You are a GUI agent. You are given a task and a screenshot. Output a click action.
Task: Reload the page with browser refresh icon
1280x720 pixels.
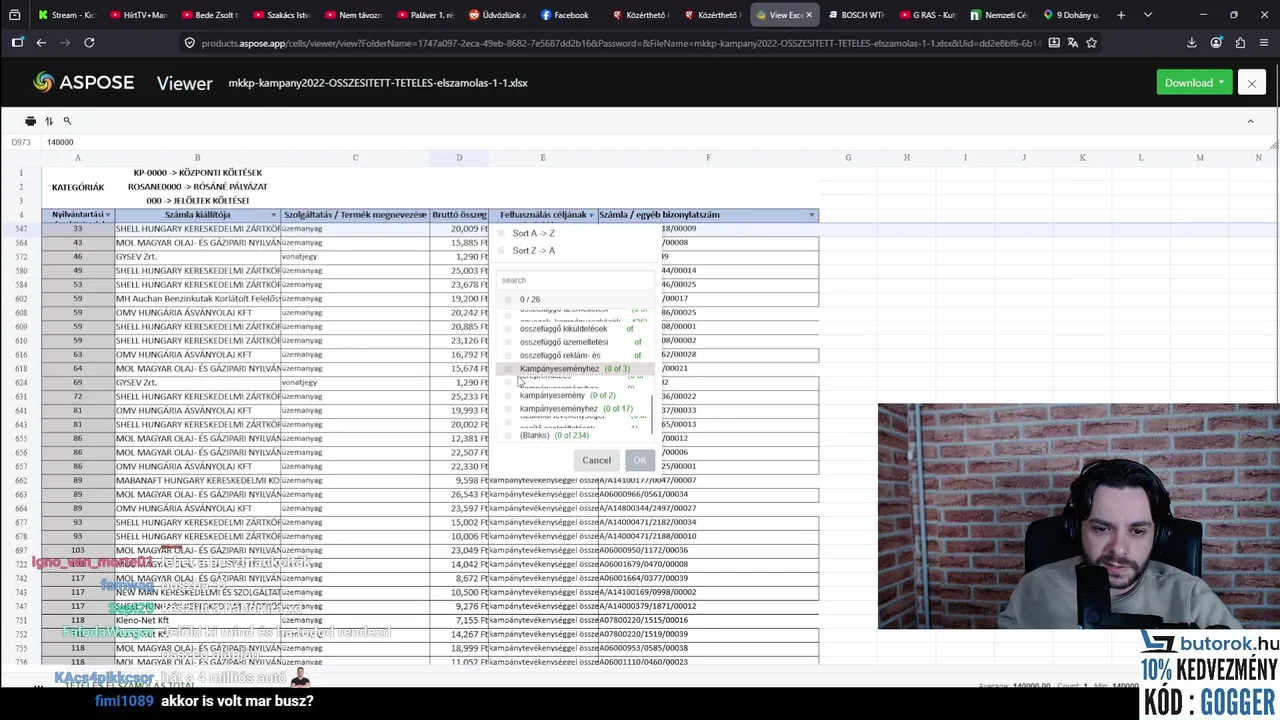[89, 43]
